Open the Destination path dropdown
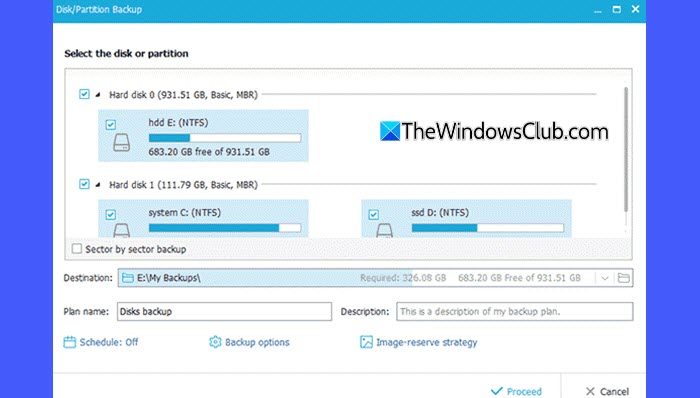Screen dimensions: 700x398 coord(604,278)
